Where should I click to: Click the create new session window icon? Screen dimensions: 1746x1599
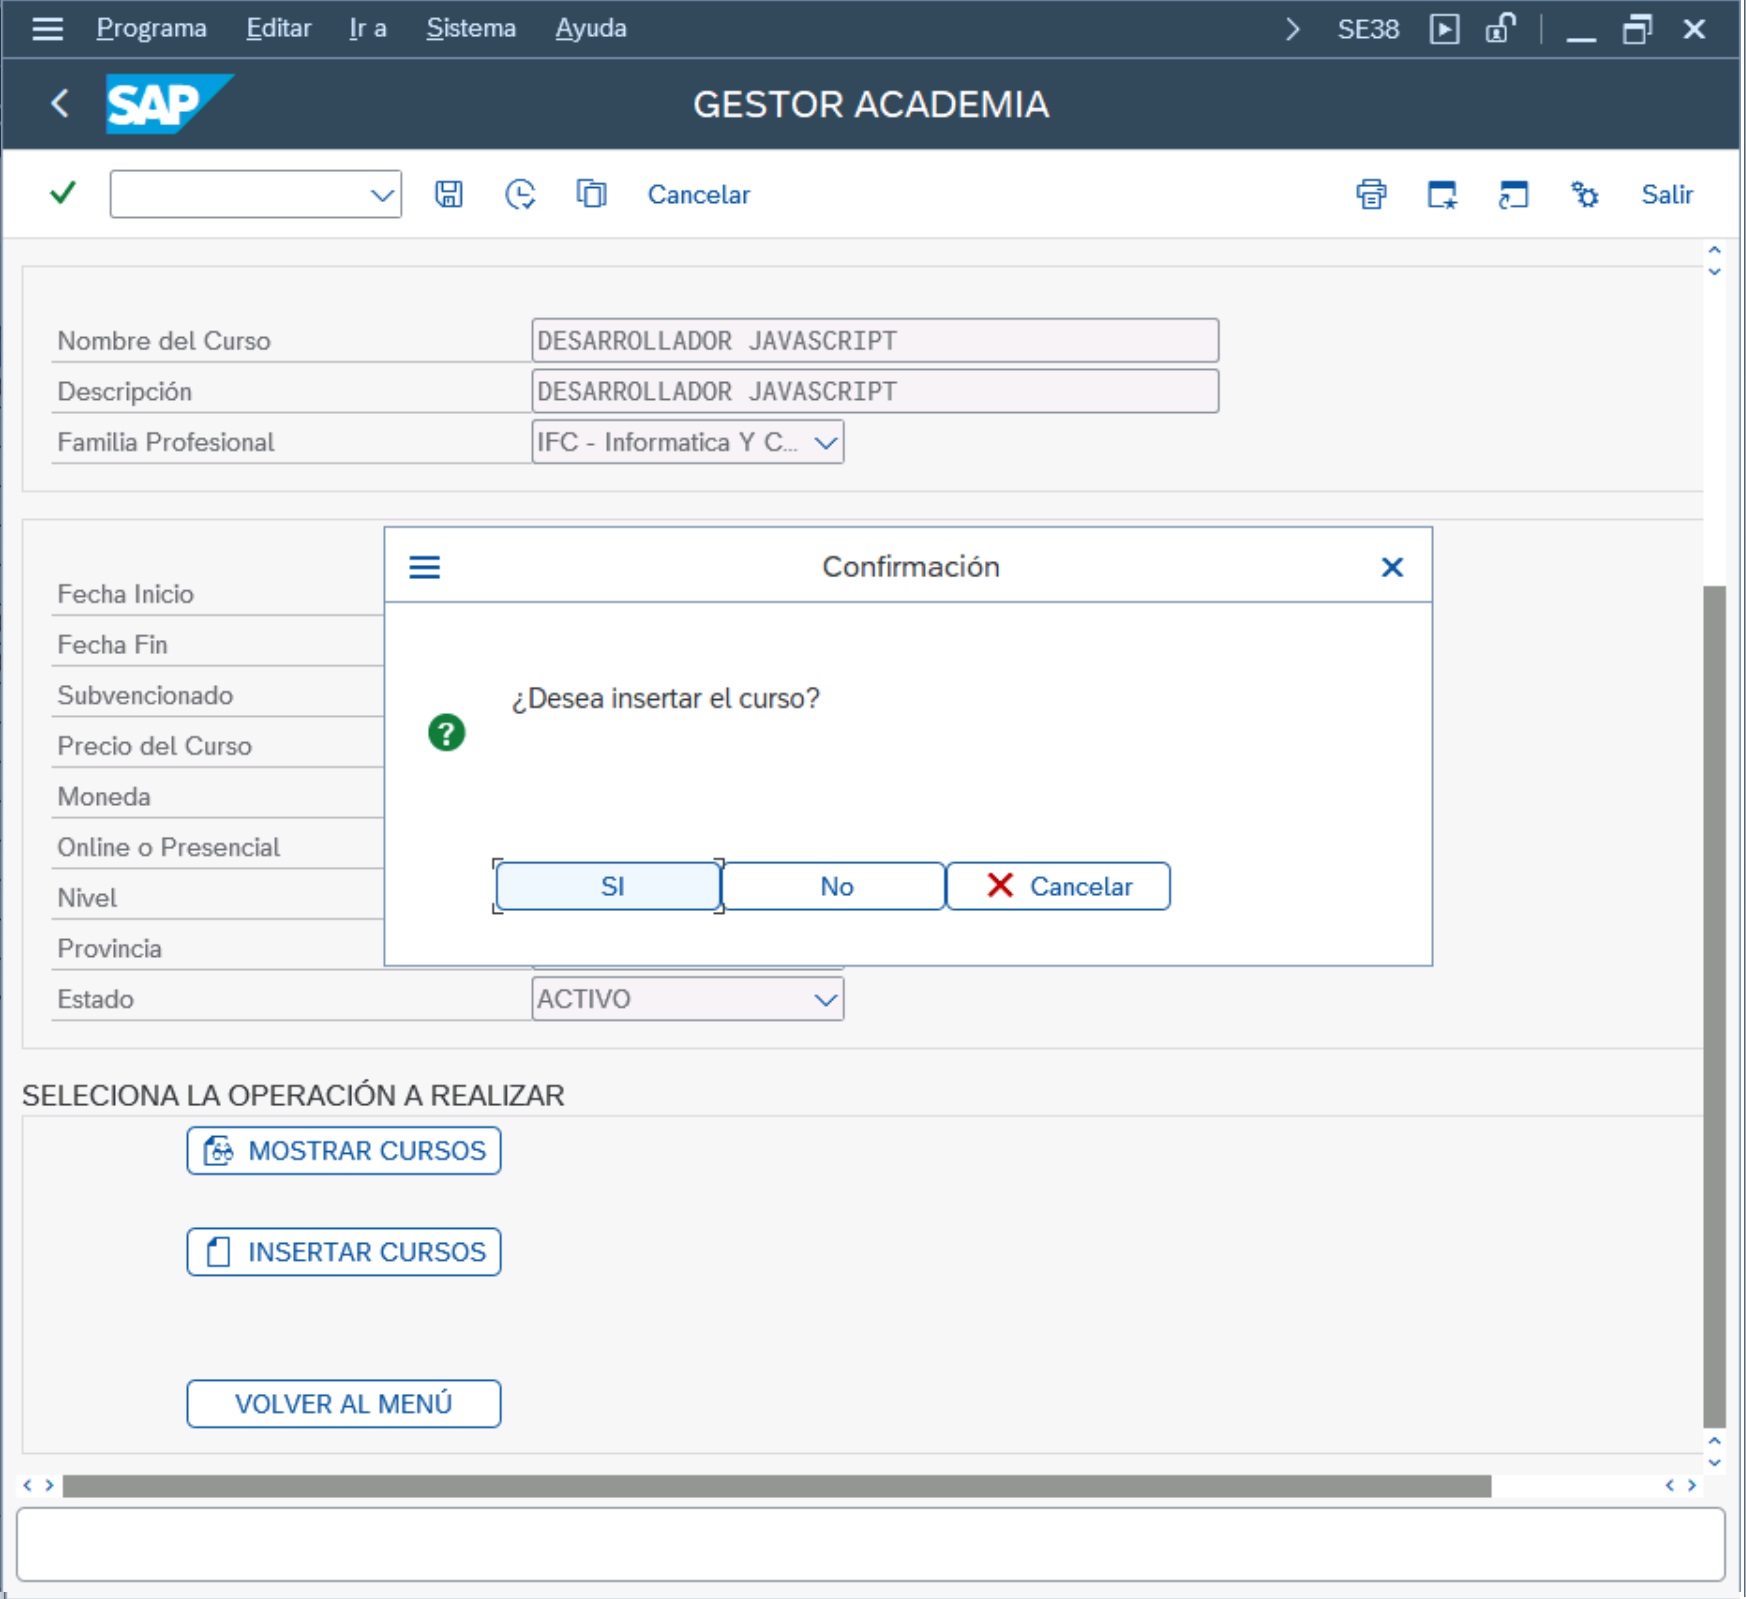tap(1442, 194)
